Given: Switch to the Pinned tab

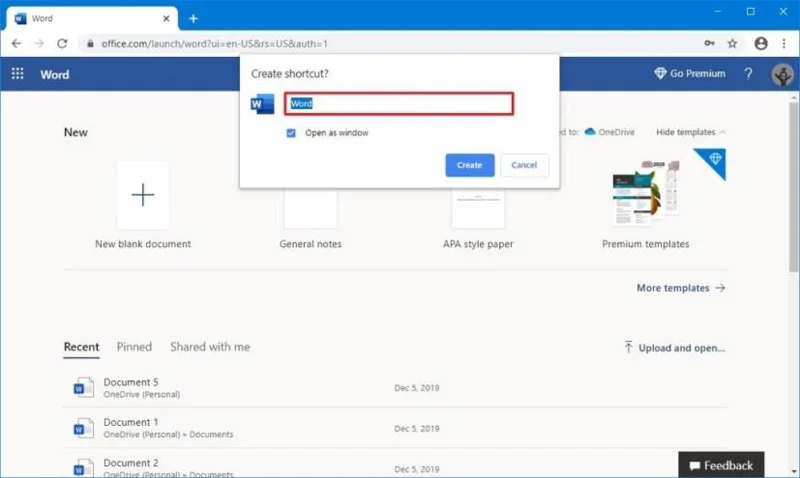Looking at the screenshot, I should click(134, 347).
